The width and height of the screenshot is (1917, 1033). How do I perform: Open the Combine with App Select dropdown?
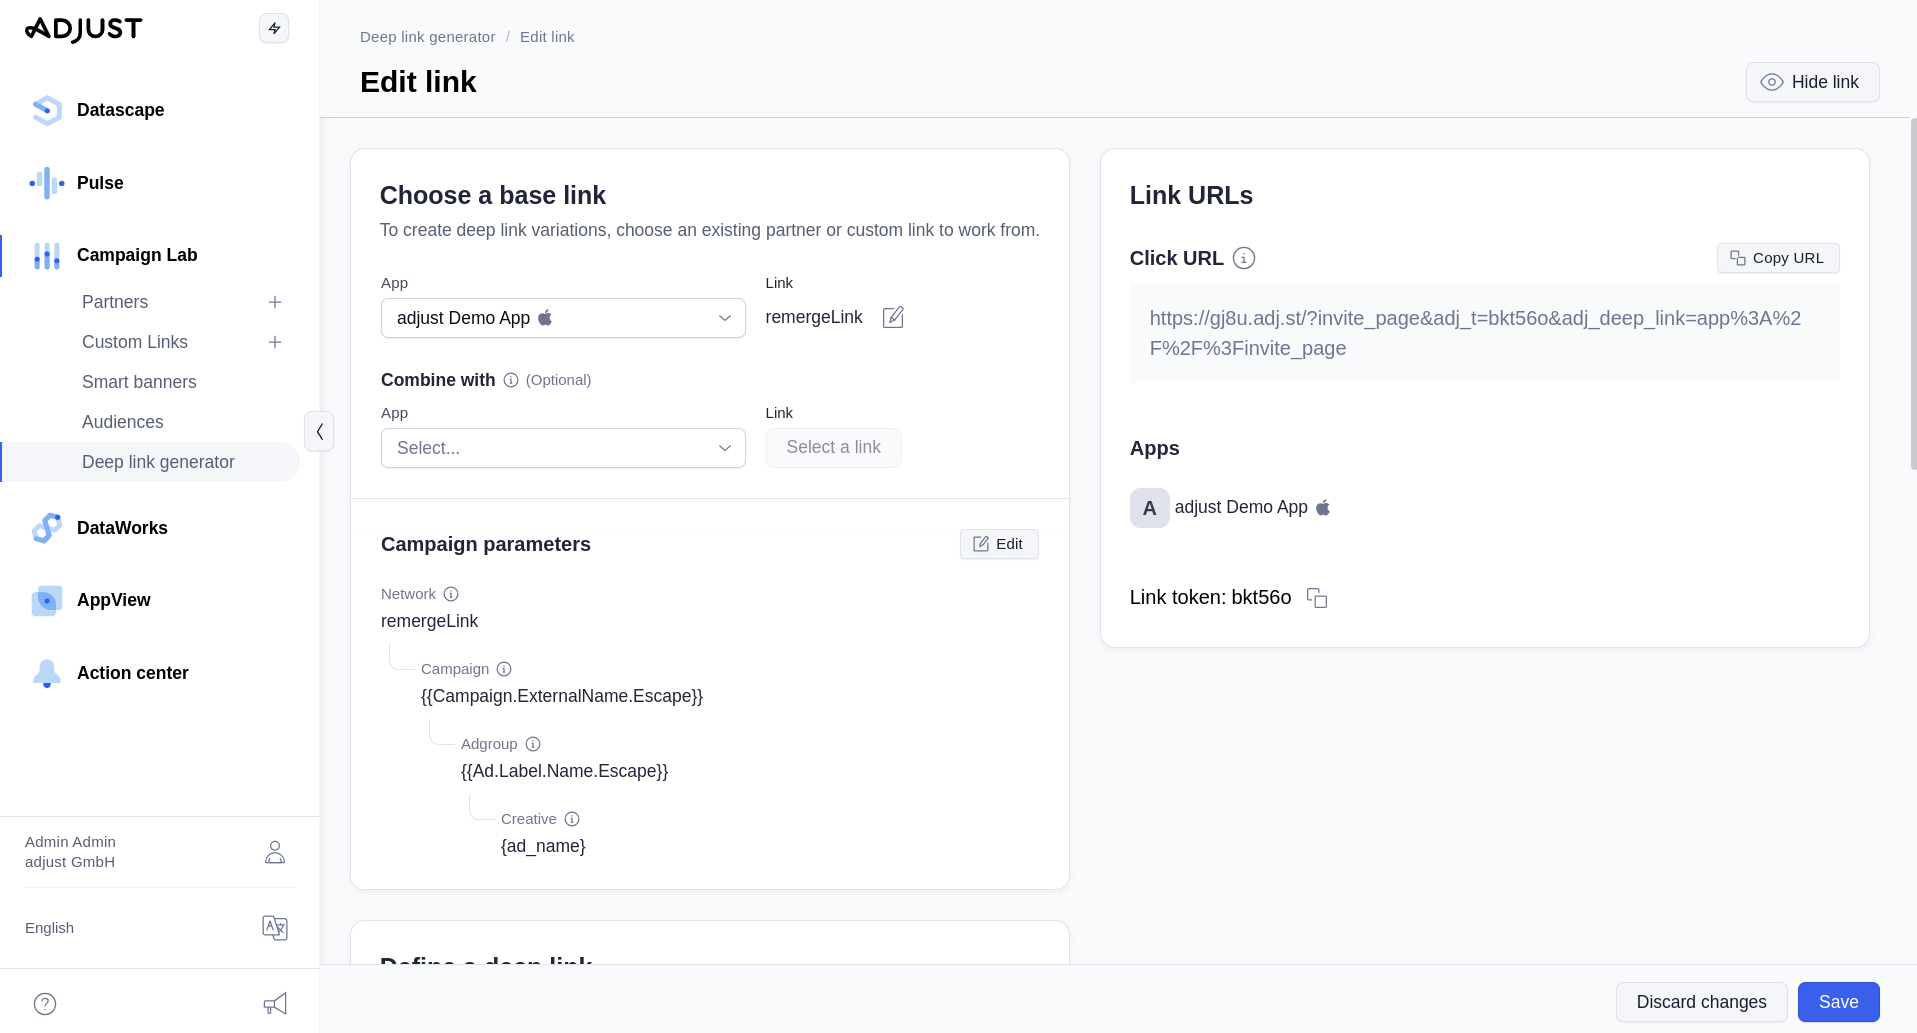[x=563, y=448]
